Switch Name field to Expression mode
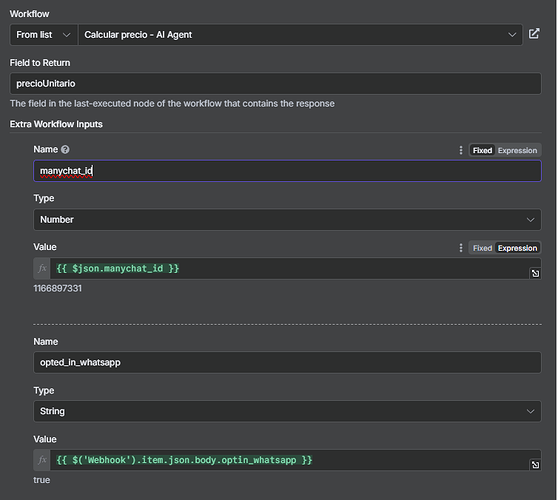The image size is (557, 500). pyautogui.click(x=517, y=151)
